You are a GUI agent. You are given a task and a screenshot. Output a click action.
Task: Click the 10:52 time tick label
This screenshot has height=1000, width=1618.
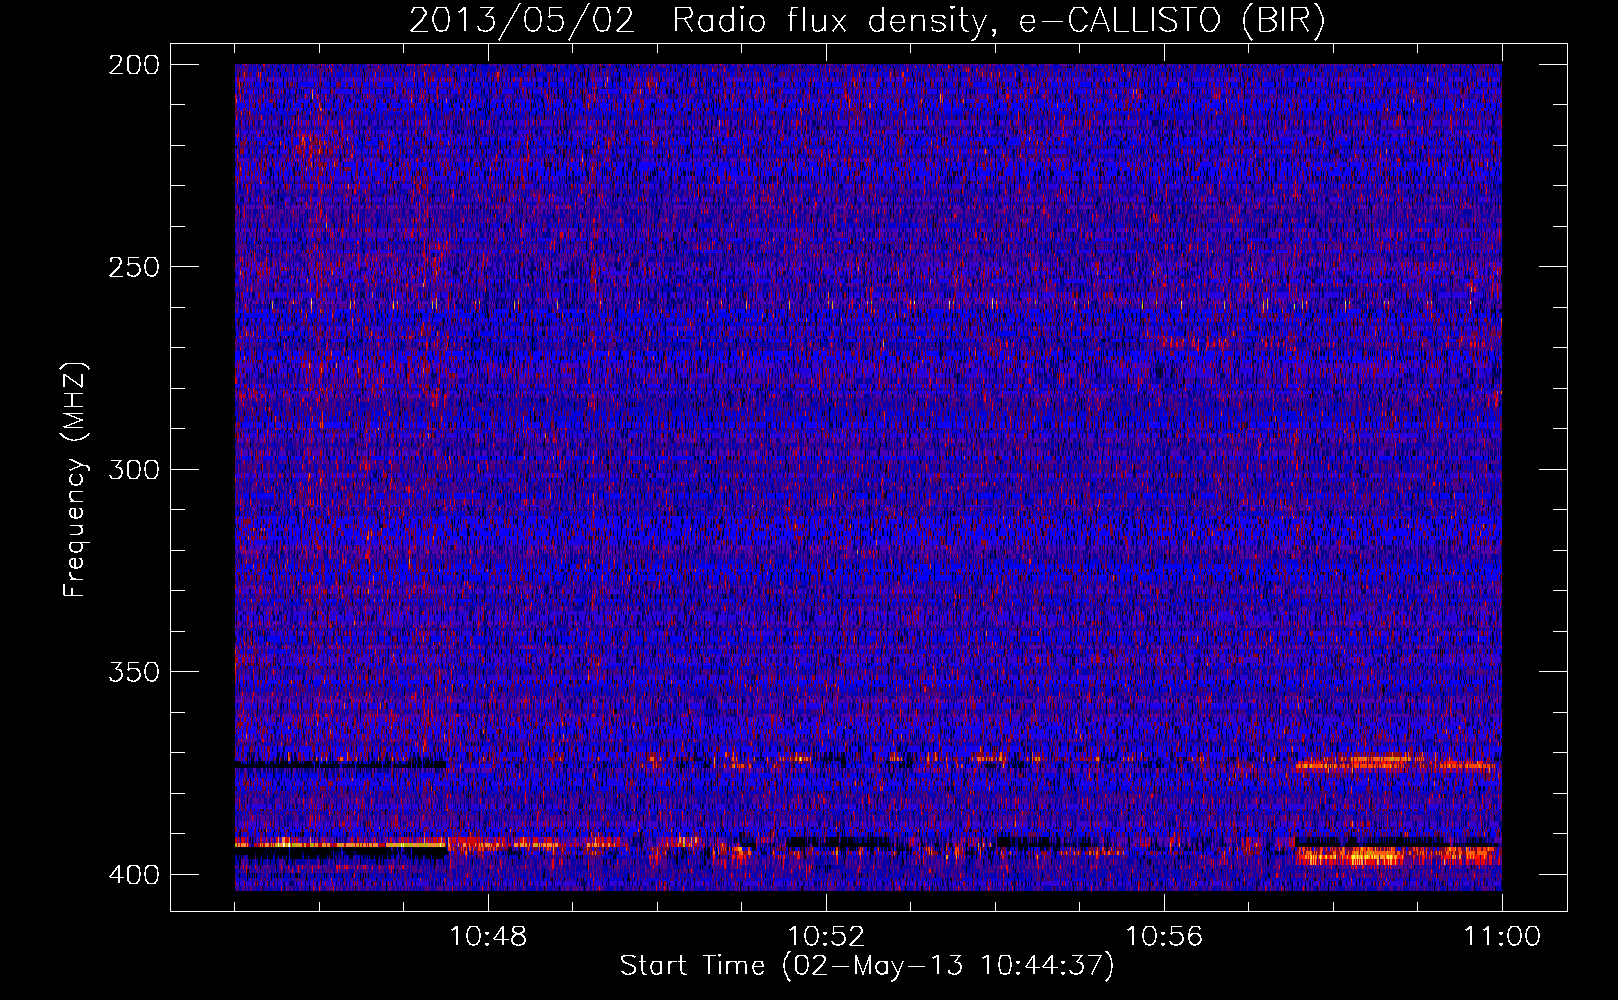tap(826, 937)
